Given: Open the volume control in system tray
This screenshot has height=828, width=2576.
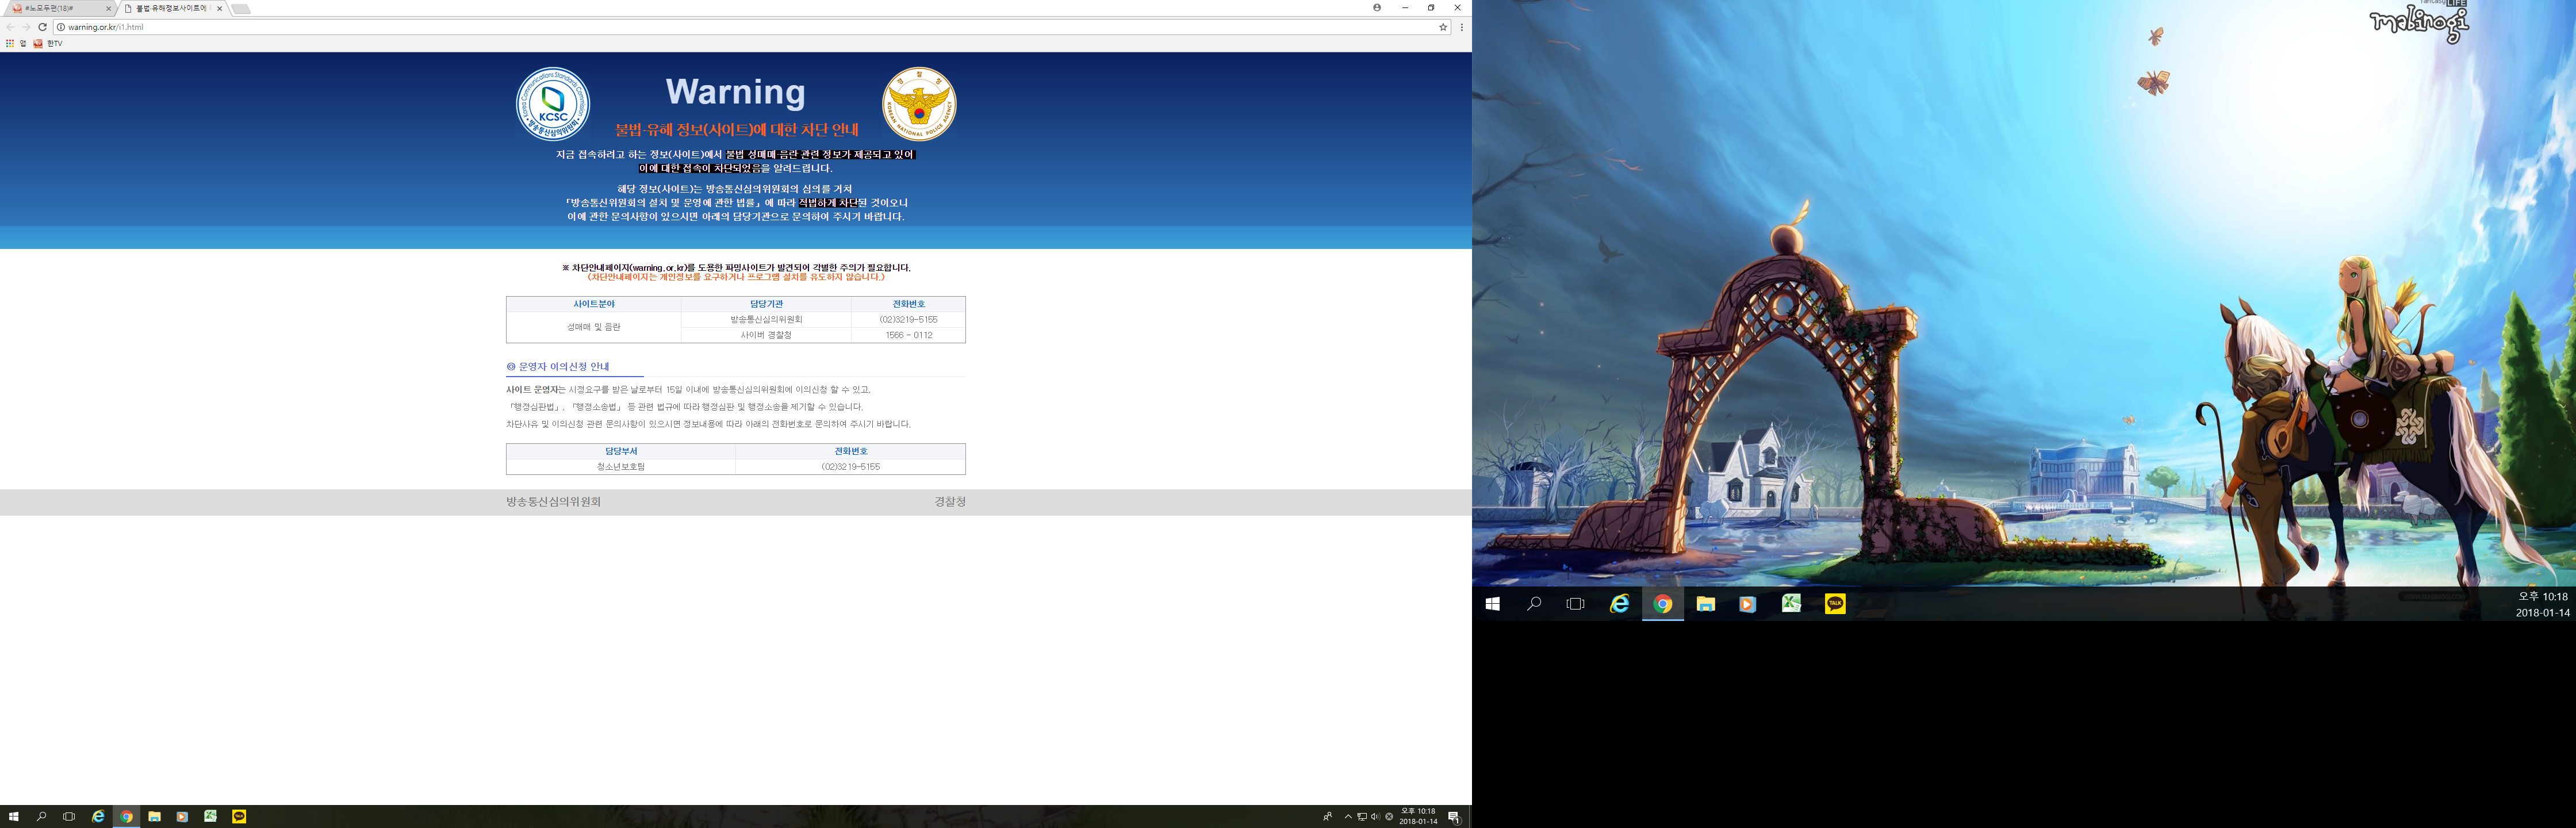Looking at the screenshot, I should tap(1375, 817).
